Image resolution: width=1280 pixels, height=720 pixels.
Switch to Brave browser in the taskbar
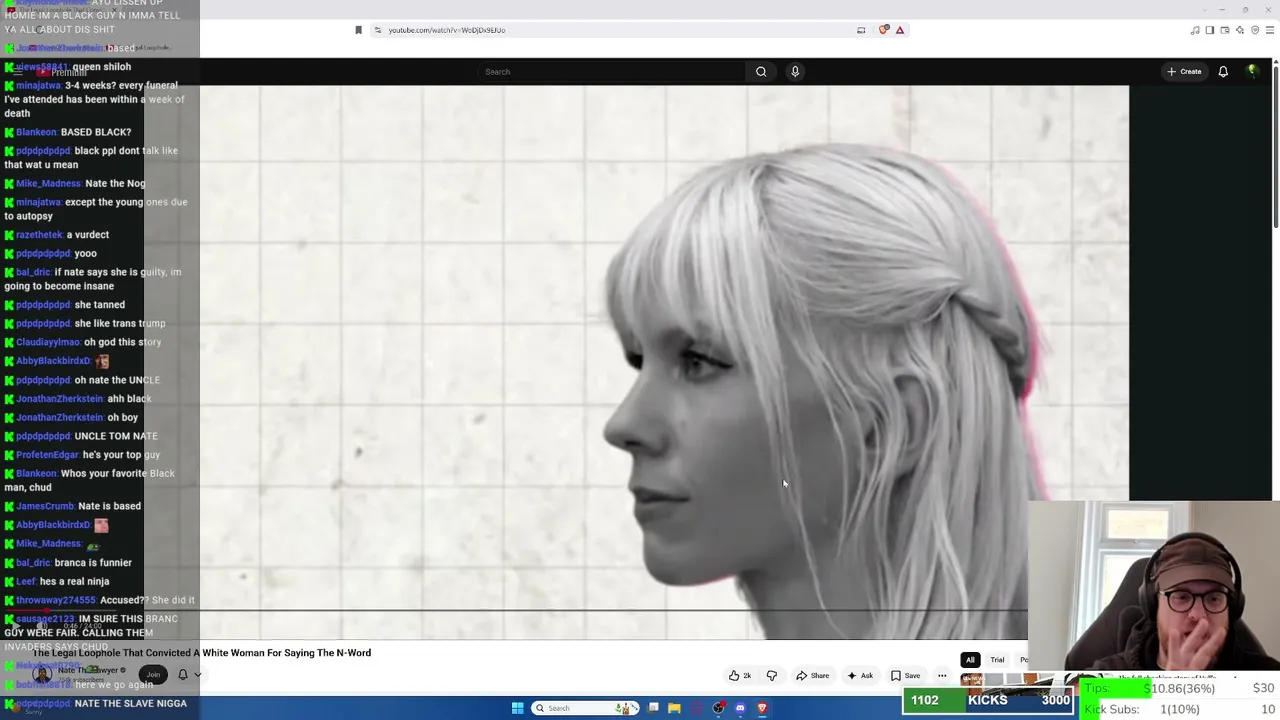click(762, 708)
